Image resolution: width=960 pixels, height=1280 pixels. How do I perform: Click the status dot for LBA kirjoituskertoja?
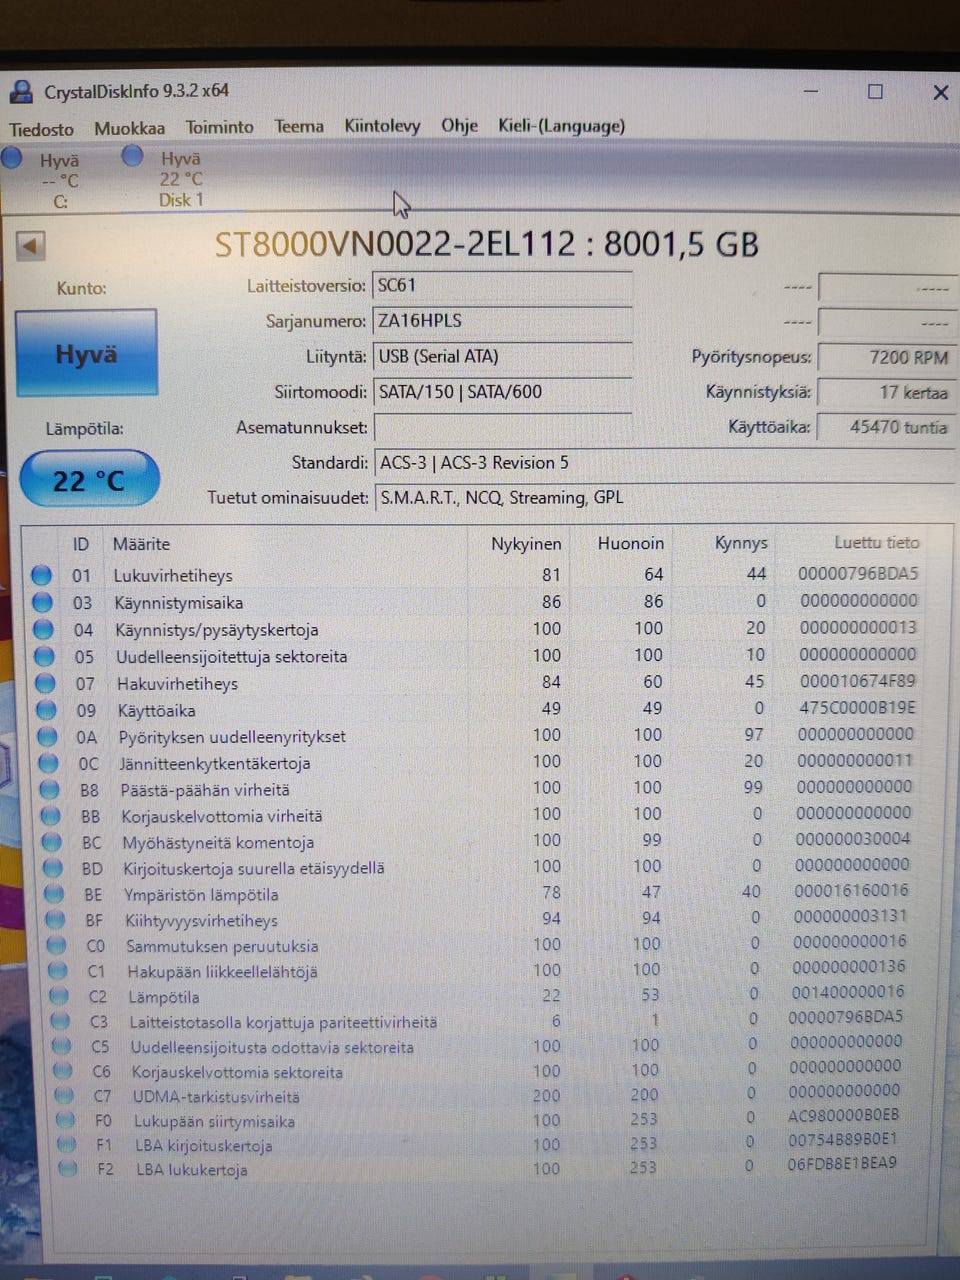pos(66,1145)
